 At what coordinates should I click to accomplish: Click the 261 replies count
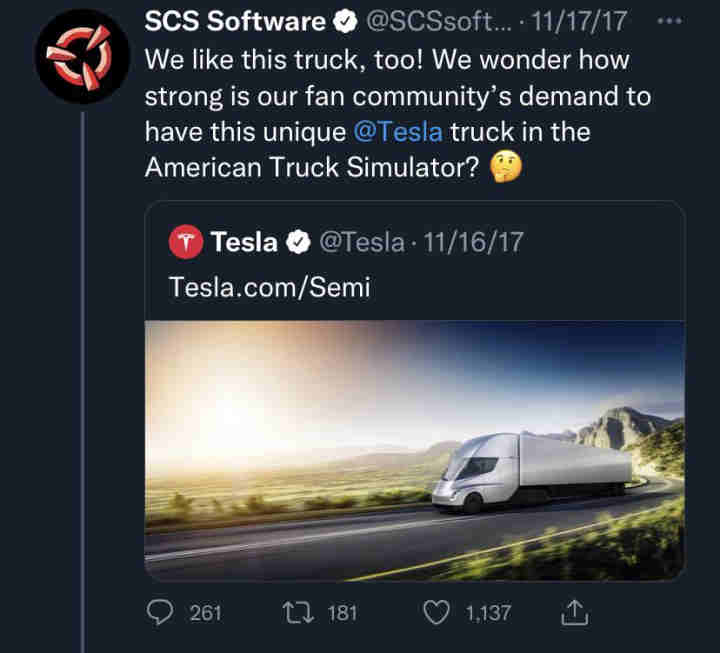pyautogui.click(x=205, y=612)
